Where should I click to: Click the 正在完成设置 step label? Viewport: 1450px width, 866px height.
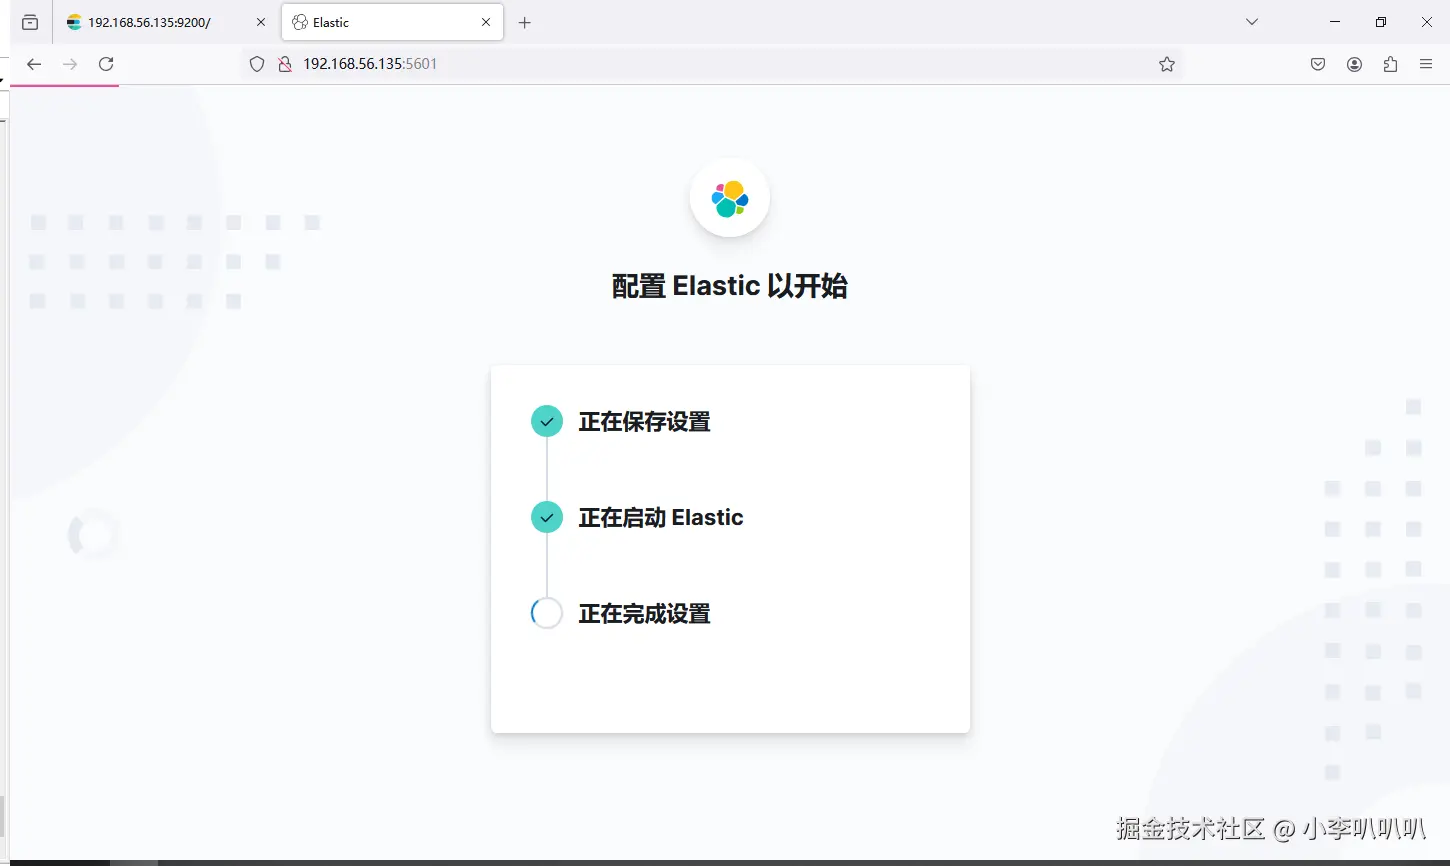[644, 613]
